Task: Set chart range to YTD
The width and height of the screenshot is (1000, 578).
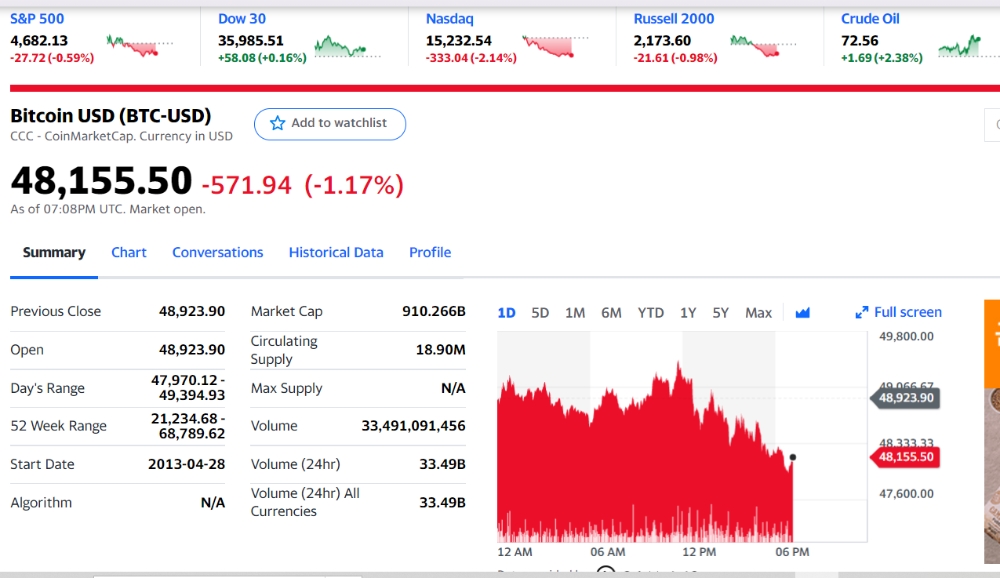Action: coord(651,313)
